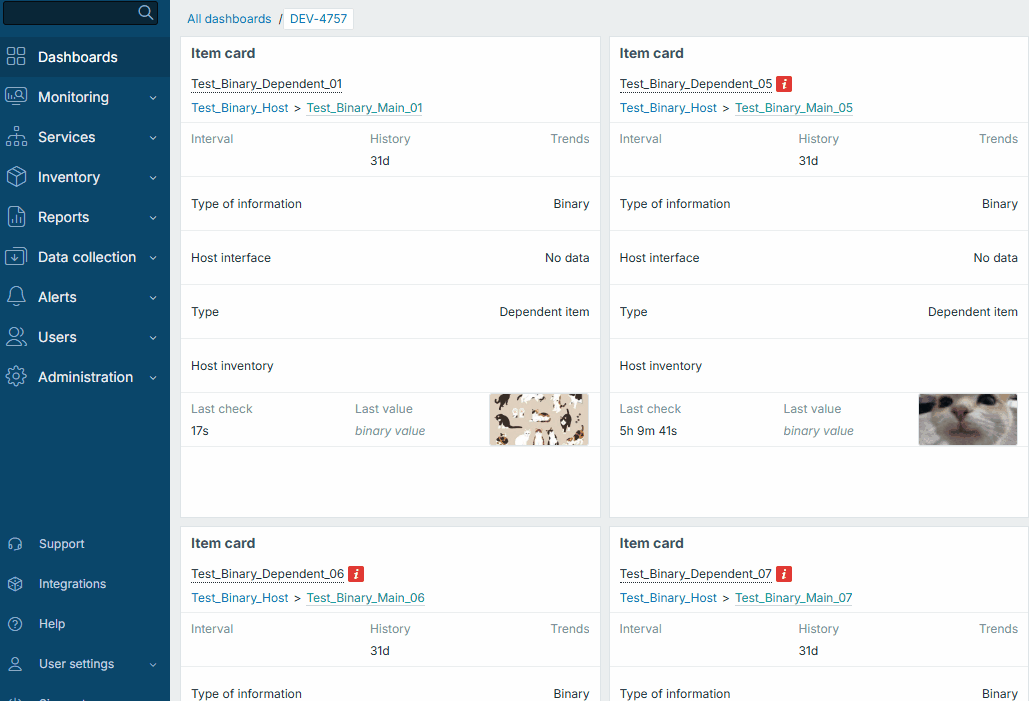The height and width of the screenshot is (701, 1029).
Task: Click the Inventory box icon
Action: tap(16, 177)
